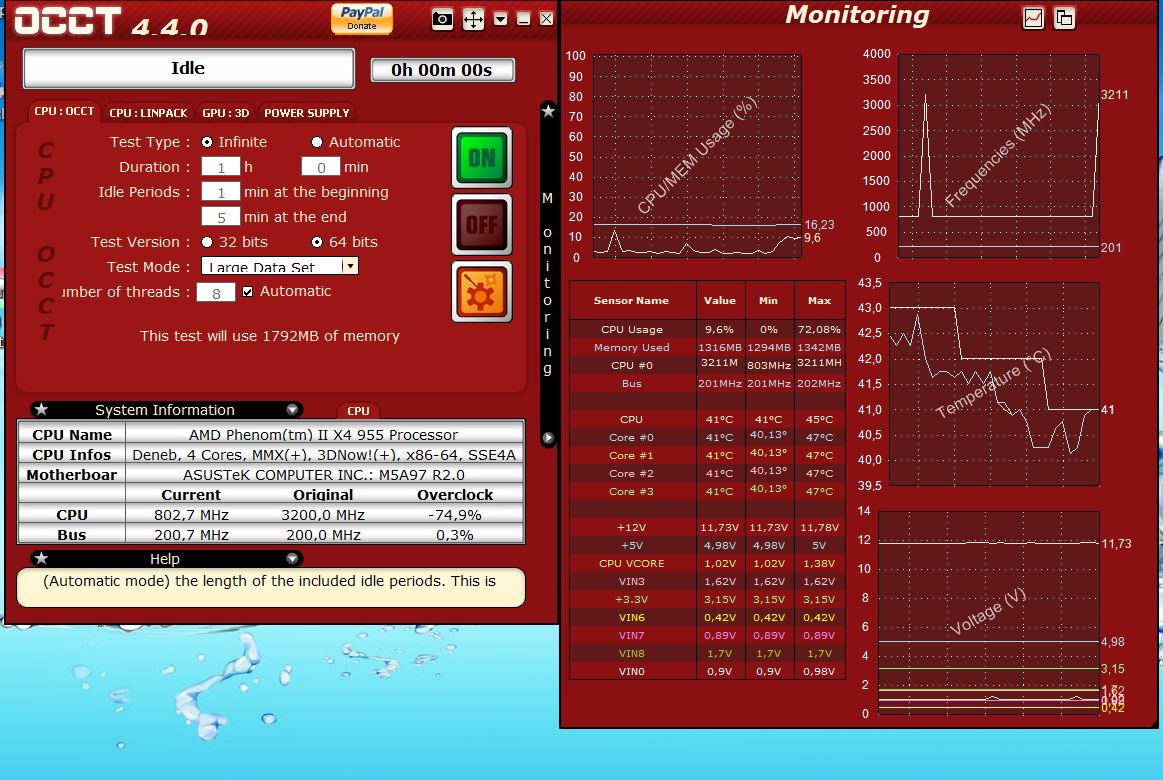This screenshot has height=780, width=1163.
Task: Click the +12V sensor row label
Action: (632, 527)
